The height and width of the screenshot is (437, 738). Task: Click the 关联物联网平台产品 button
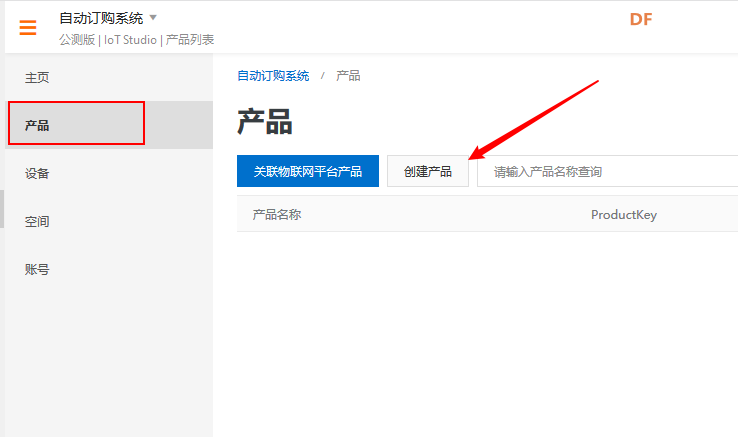coord(308,171)
